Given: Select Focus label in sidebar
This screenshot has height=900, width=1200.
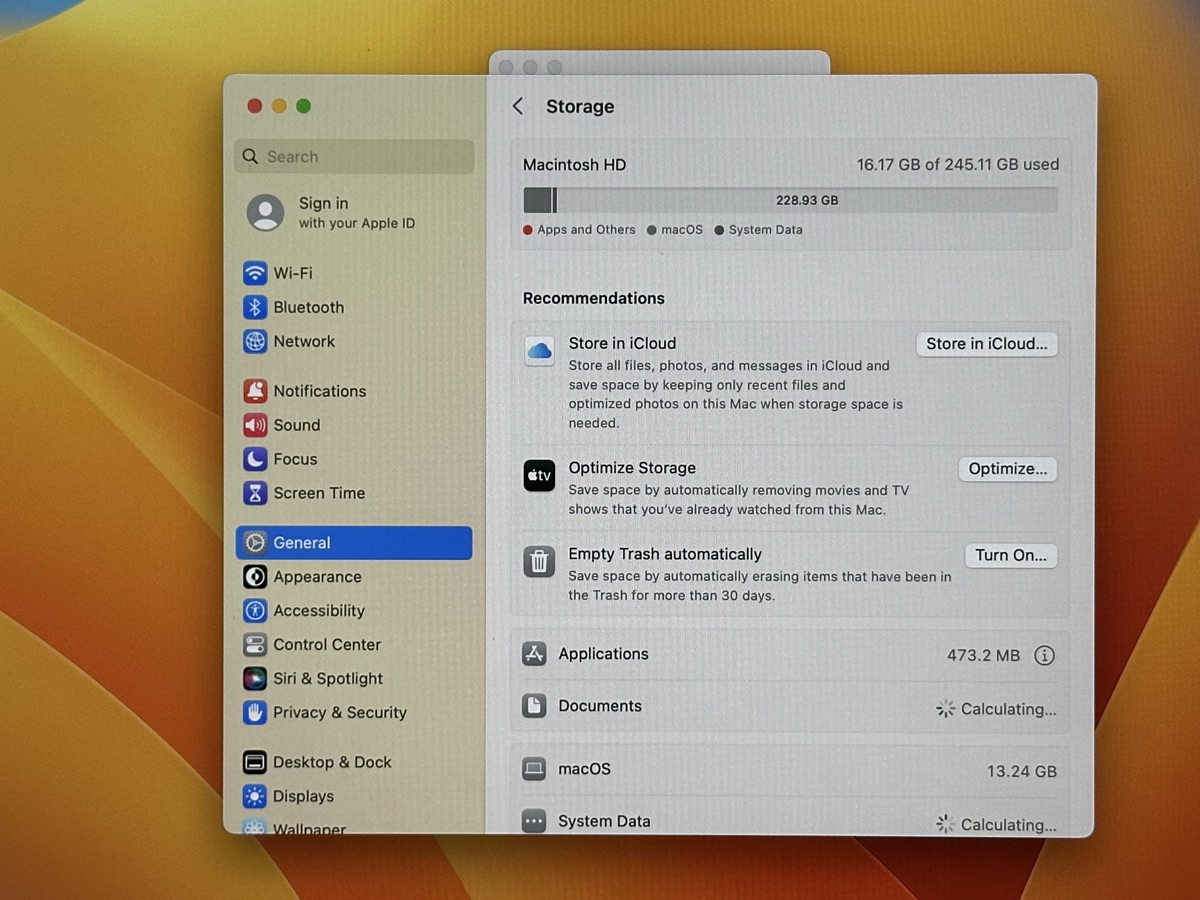Looking at the screenshot, I should [x=295, y=459].
